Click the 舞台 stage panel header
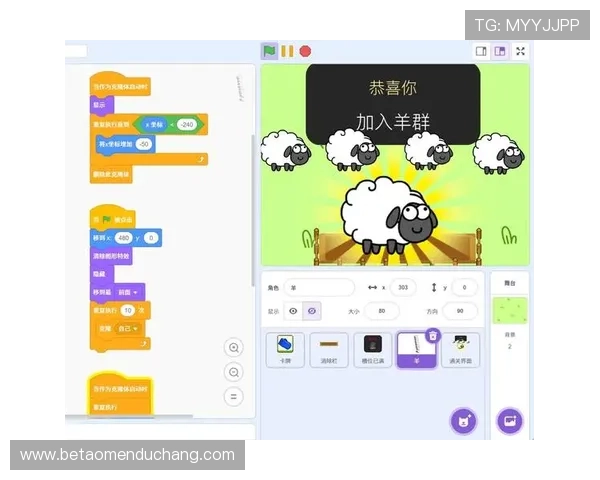 pyautogui.click(x=510, y=283)
